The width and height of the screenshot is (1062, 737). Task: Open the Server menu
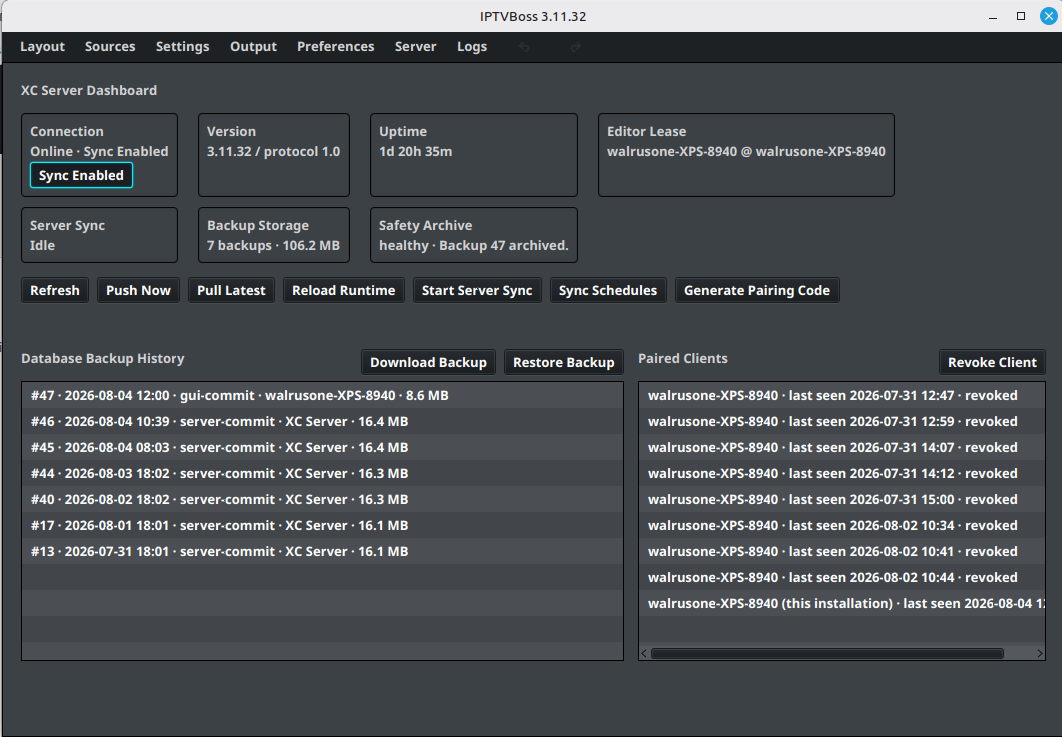(x=415, y=47)
